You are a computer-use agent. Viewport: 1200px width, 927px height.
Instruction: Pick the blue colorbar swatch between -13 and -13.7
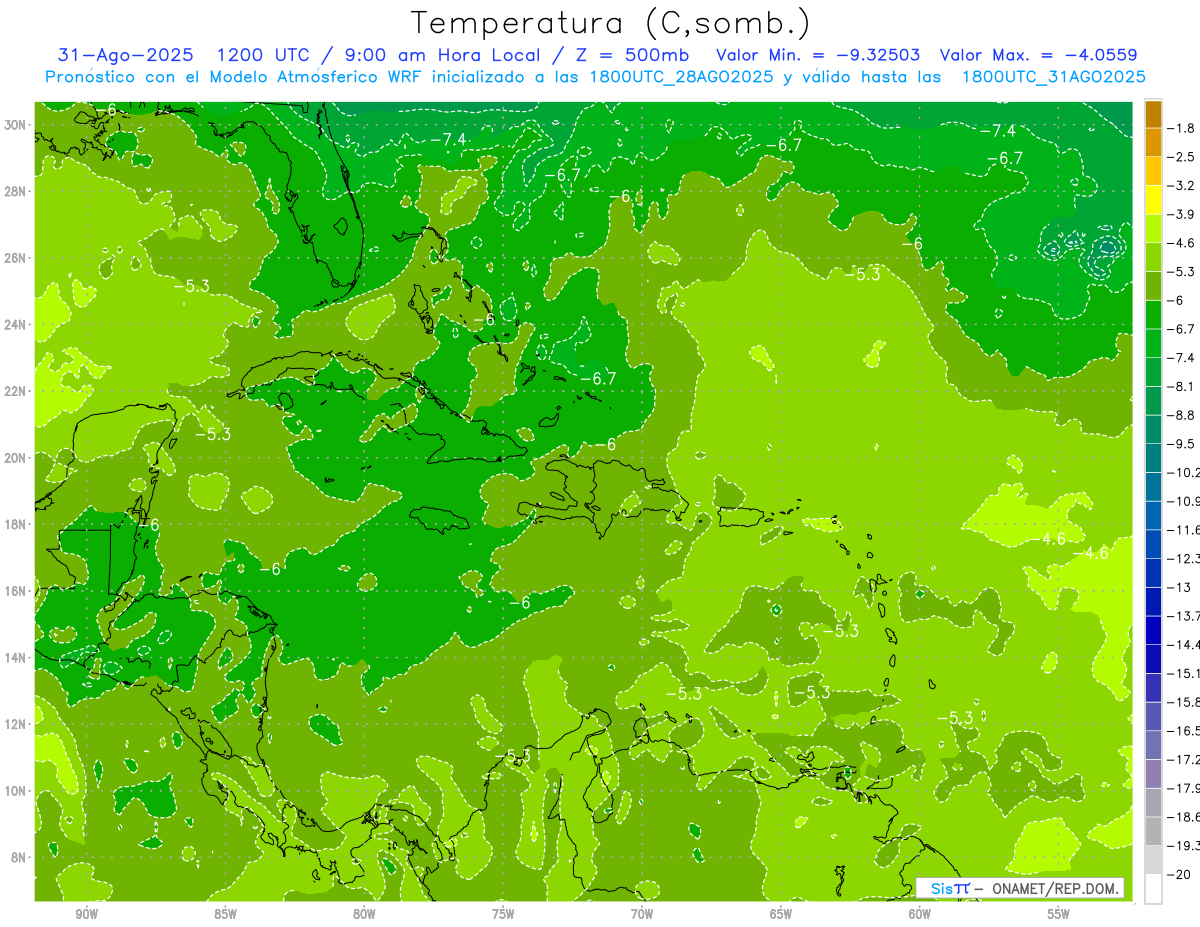click(1153, 602)
